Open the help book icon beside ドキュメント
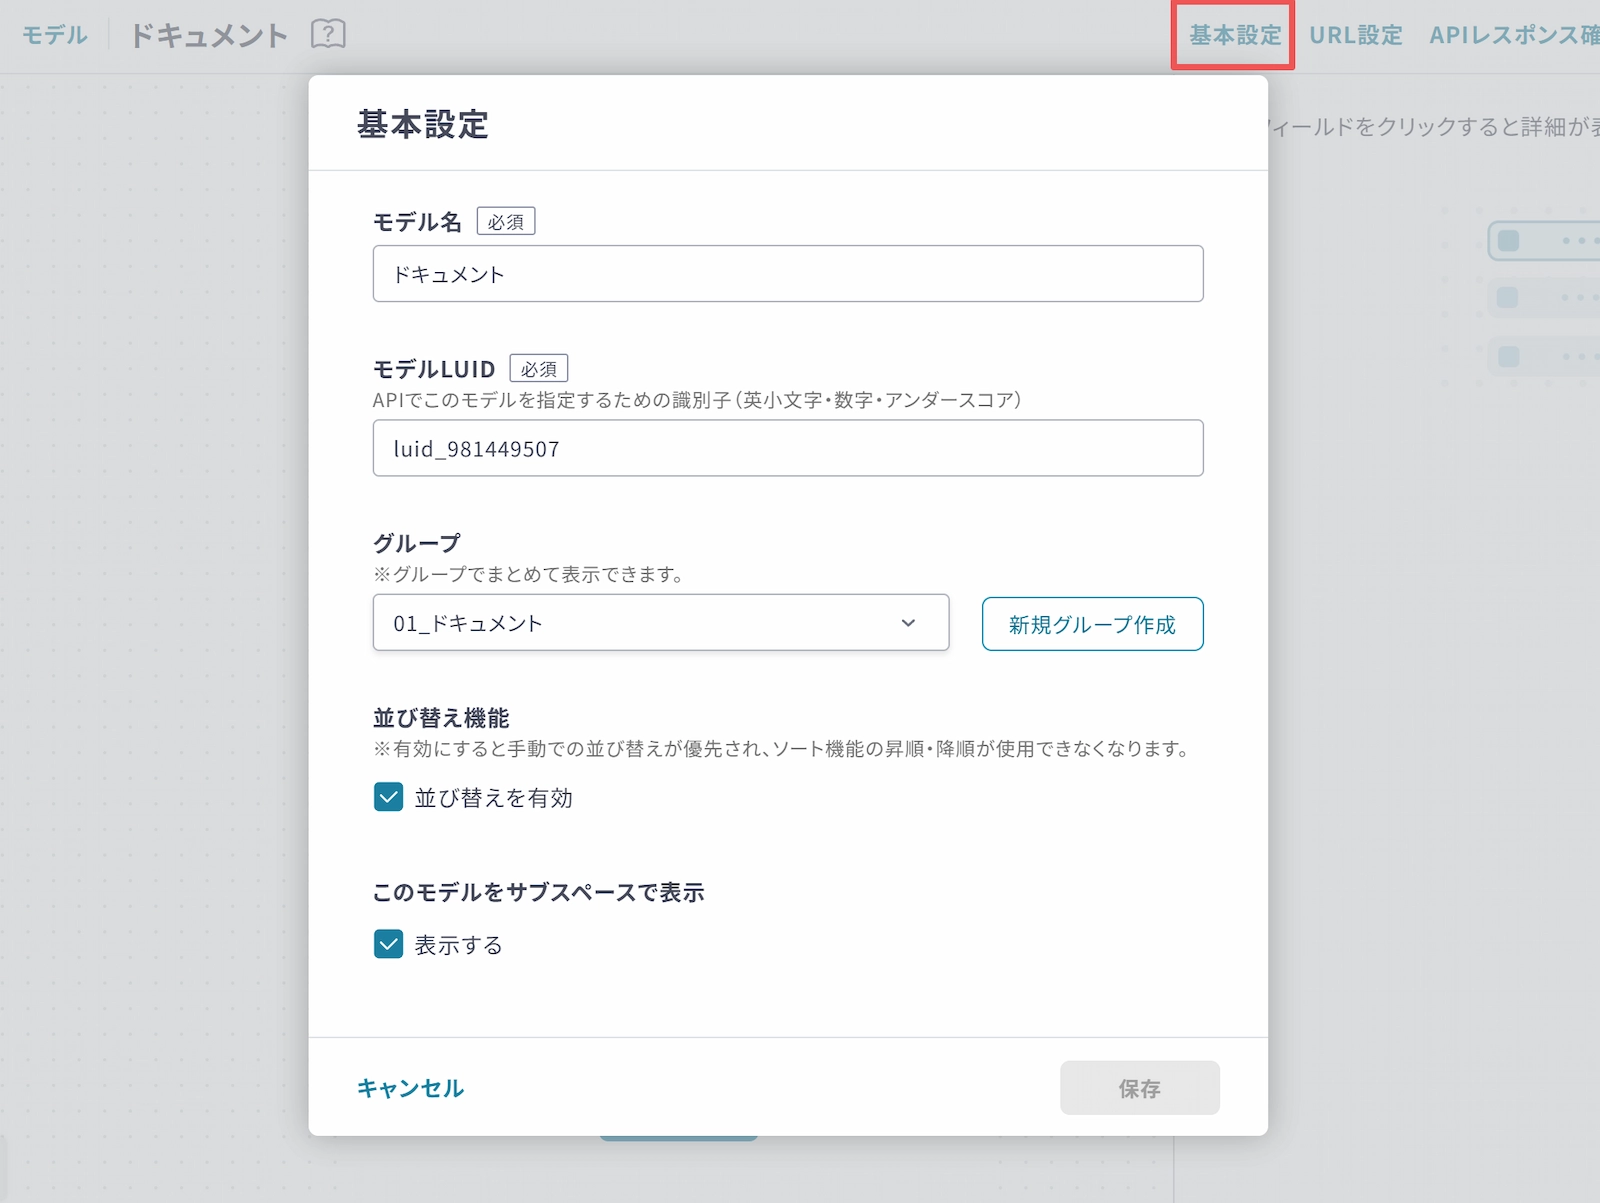This screenshot has height=1203, width=1600. [328, 34]
